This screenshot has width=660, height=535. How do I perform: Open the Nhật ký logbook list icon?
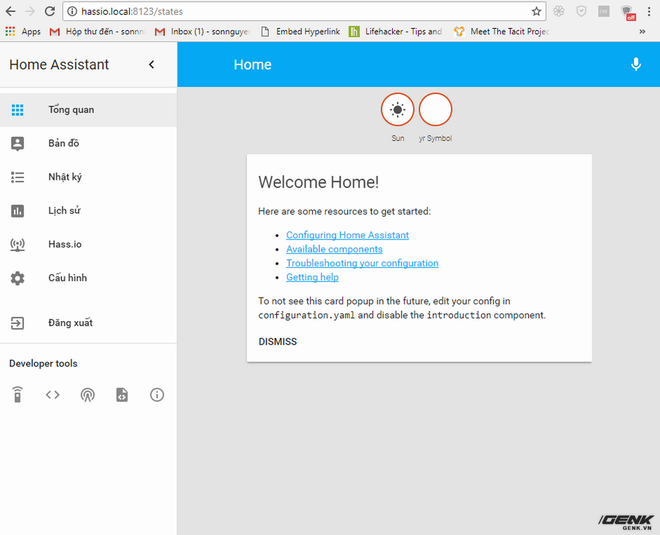click(x=17, y=177)
